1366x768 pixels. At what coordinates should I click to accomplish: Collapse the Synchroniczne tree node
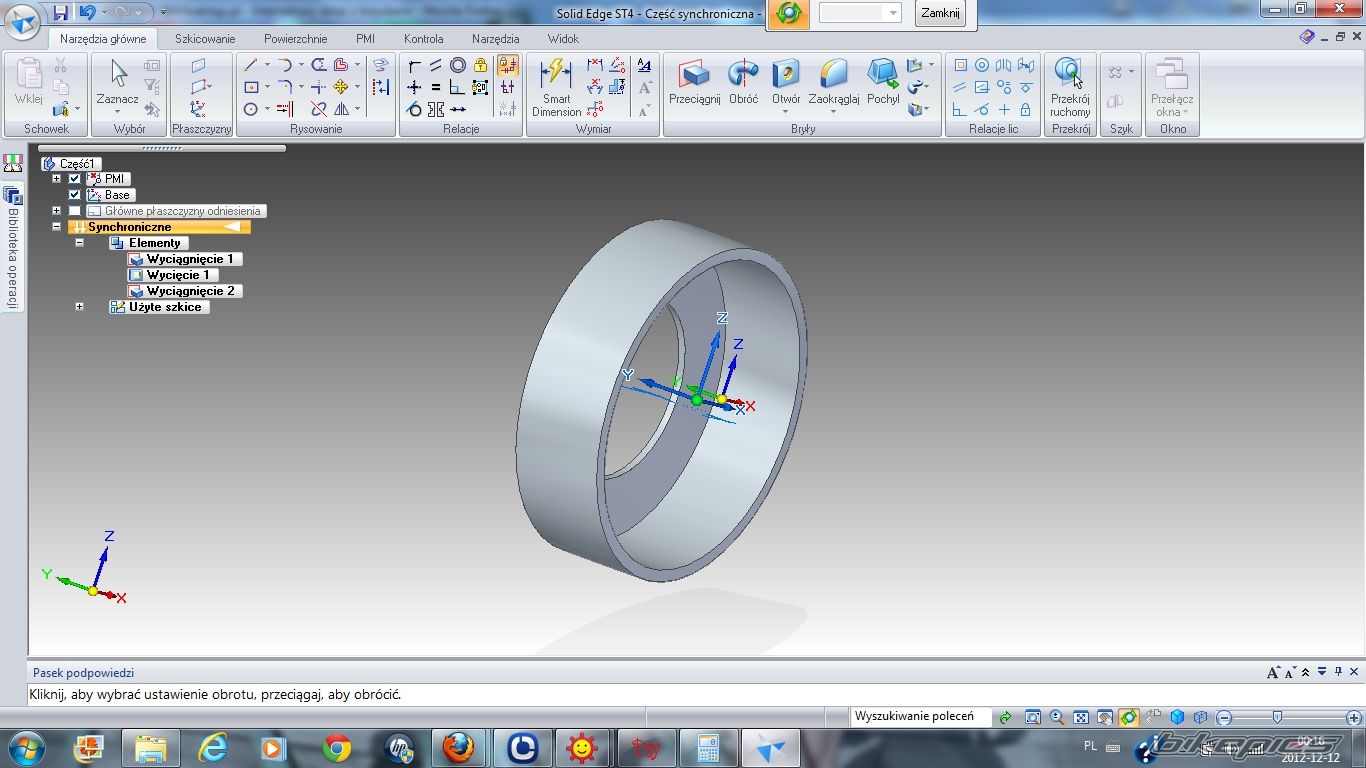coord(57,227)
